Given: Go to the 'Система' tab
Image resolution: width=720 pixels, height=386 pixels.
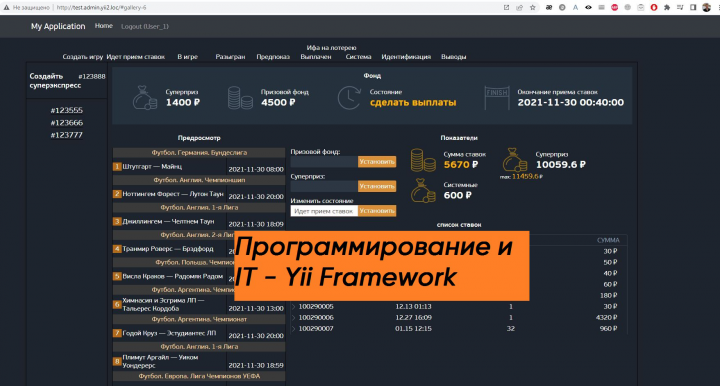Looking at the screenshot, I should 358,57.
